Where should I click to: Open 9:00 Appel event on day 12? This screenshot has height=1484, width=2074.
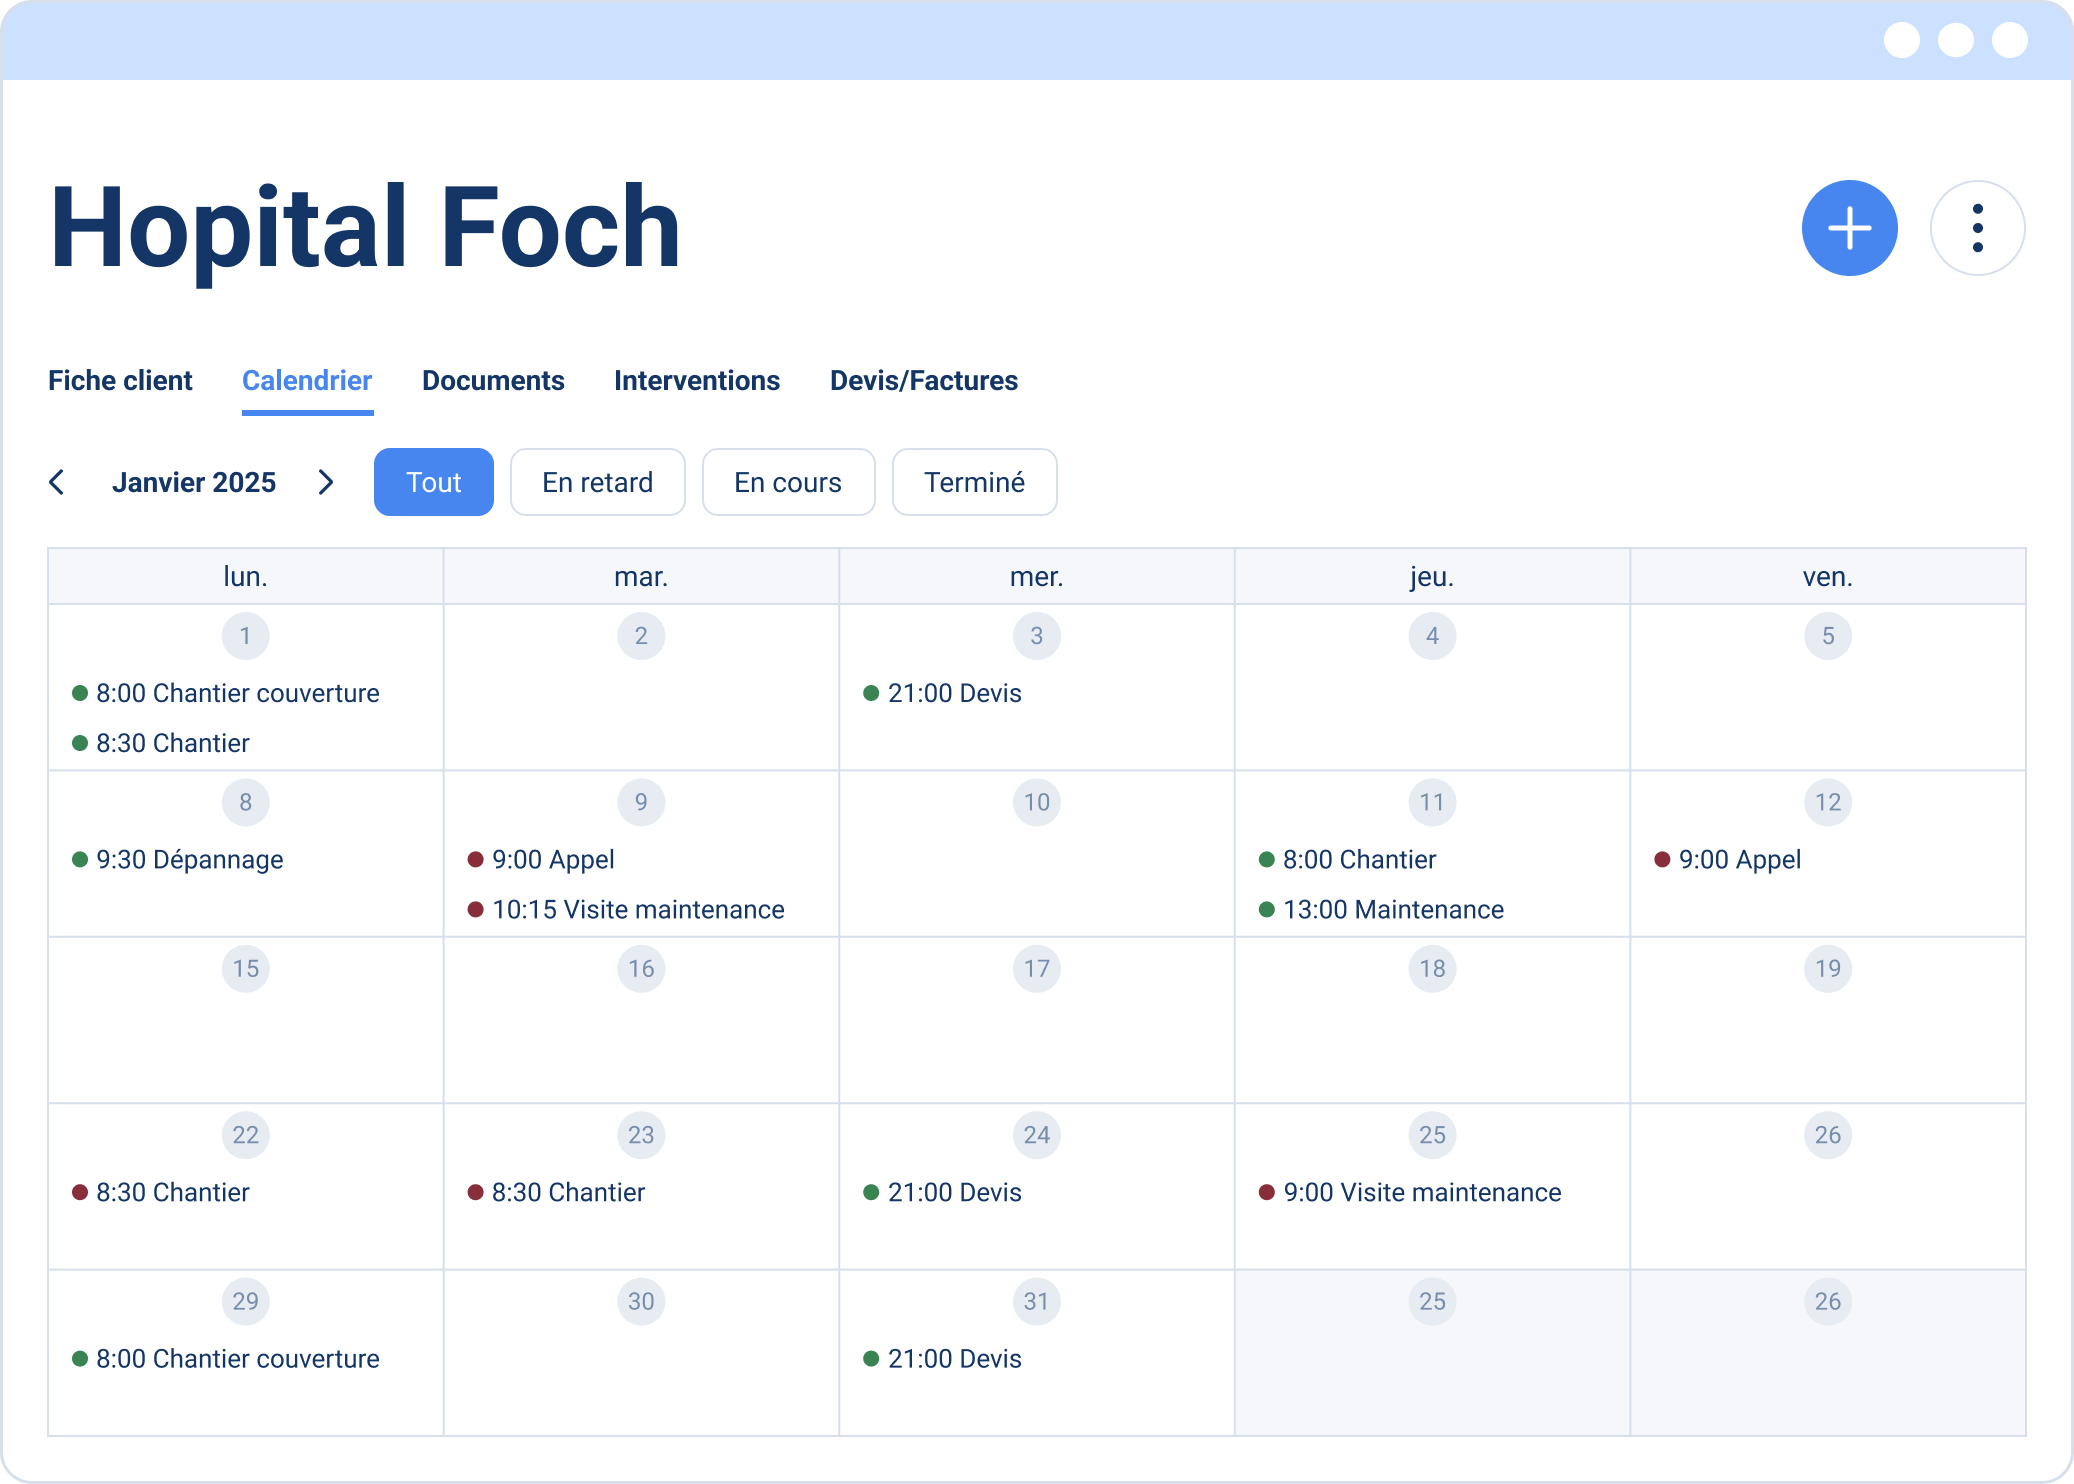(x=1728, y=860)
